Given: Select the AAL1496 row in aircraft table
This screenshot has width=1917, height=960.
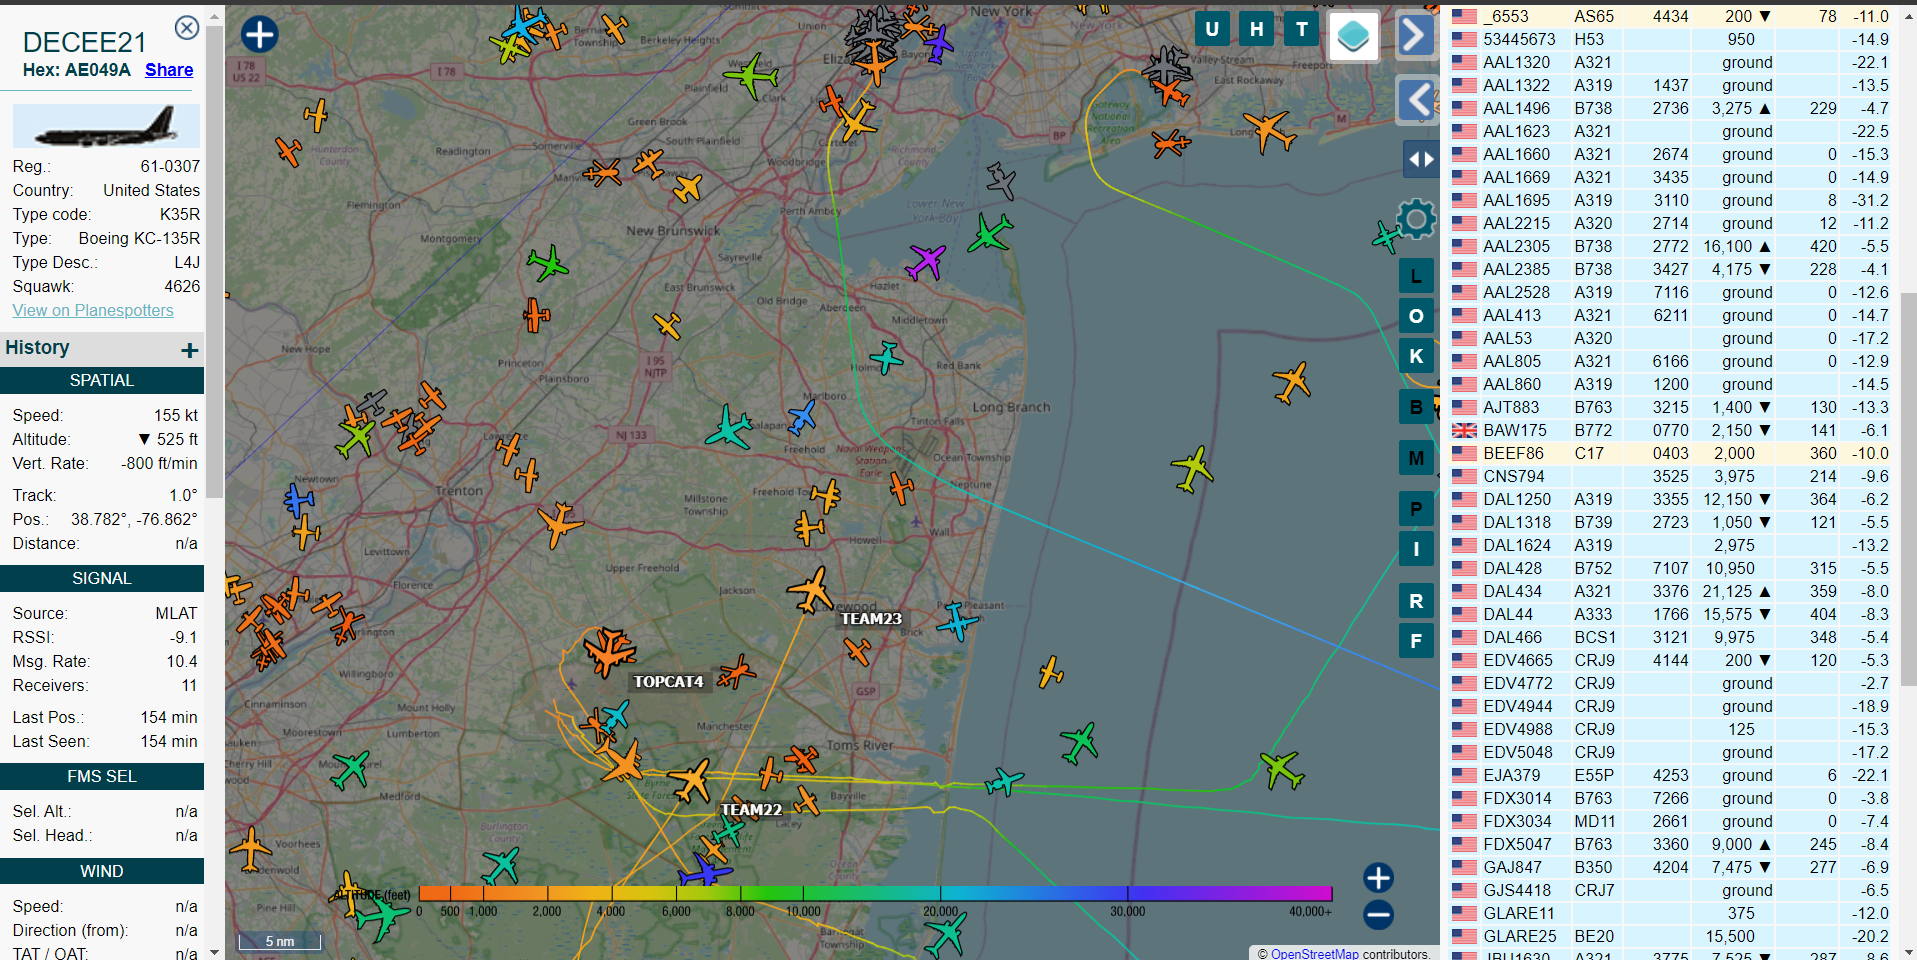Looking at the screenshot, I should tap(1670, 108).
